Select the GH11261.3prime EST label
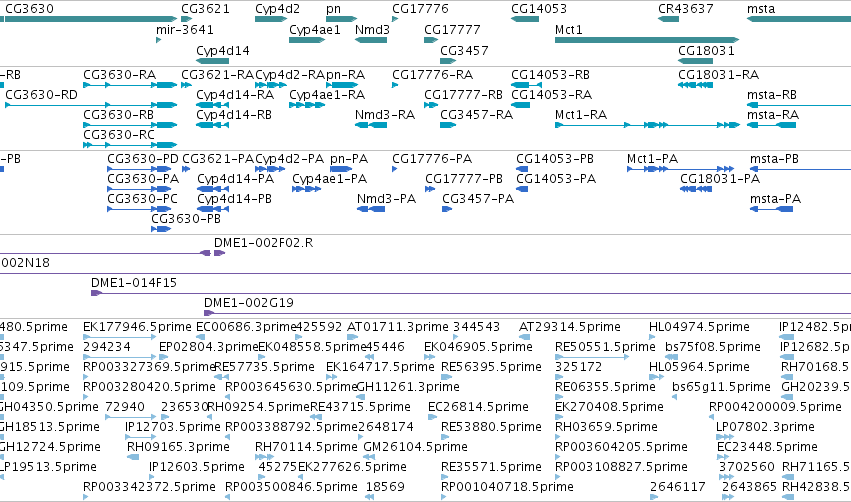 tap(408, 387)
